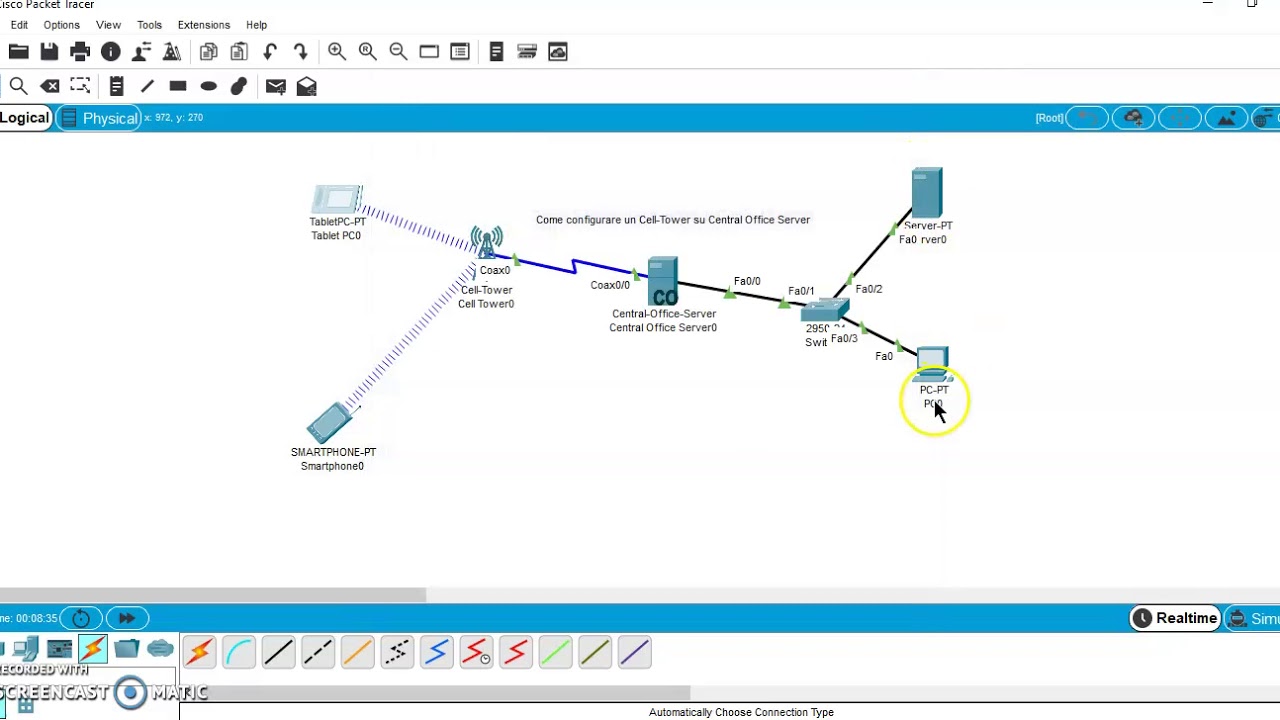Launch the Activity Wizard icon
1280x720 pixels.
(172, 52)
